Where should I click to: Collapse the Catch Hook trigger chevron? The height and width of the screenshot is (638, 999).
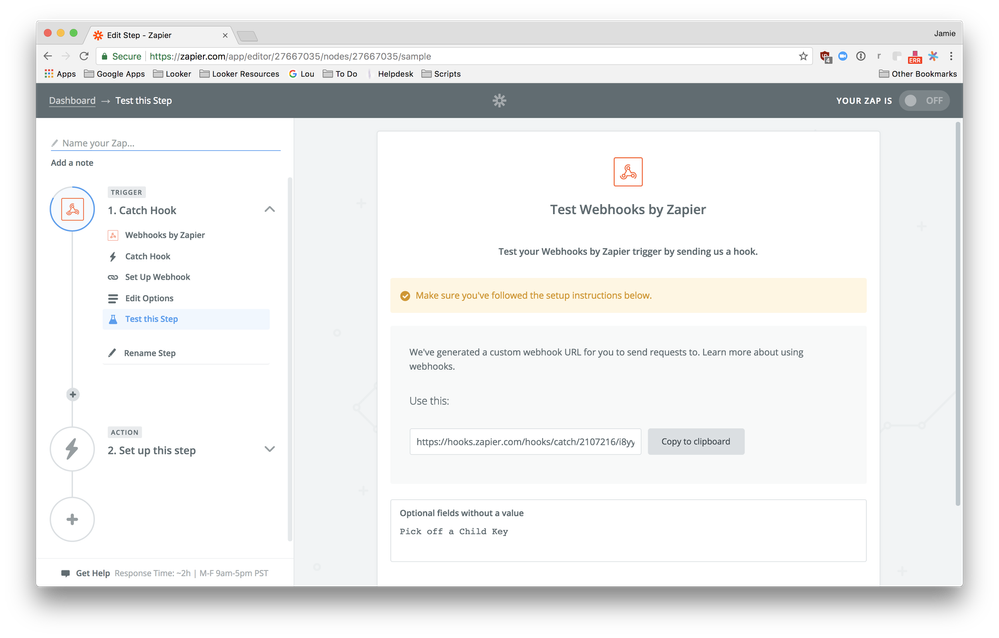270,210
